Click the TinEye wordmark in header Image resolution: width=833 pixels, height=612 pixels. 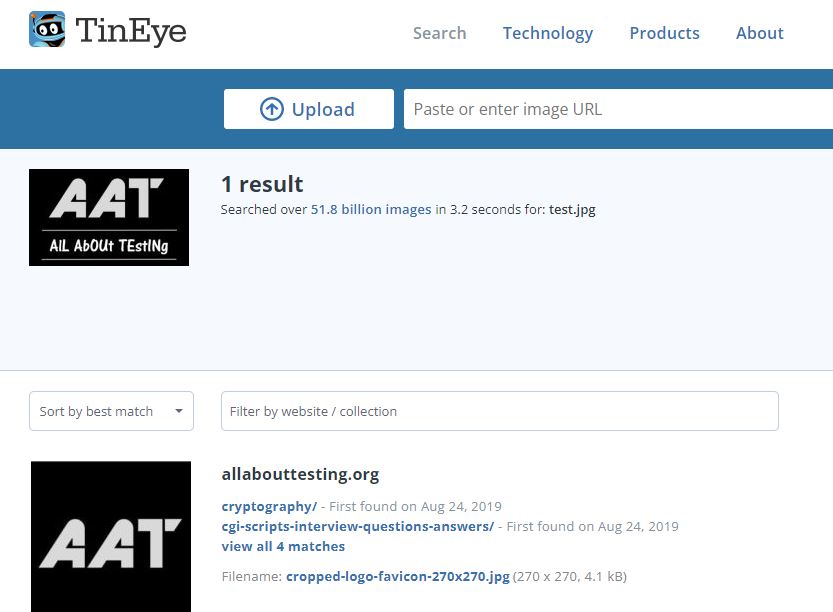pyautogui.click(x=132, y=31)
